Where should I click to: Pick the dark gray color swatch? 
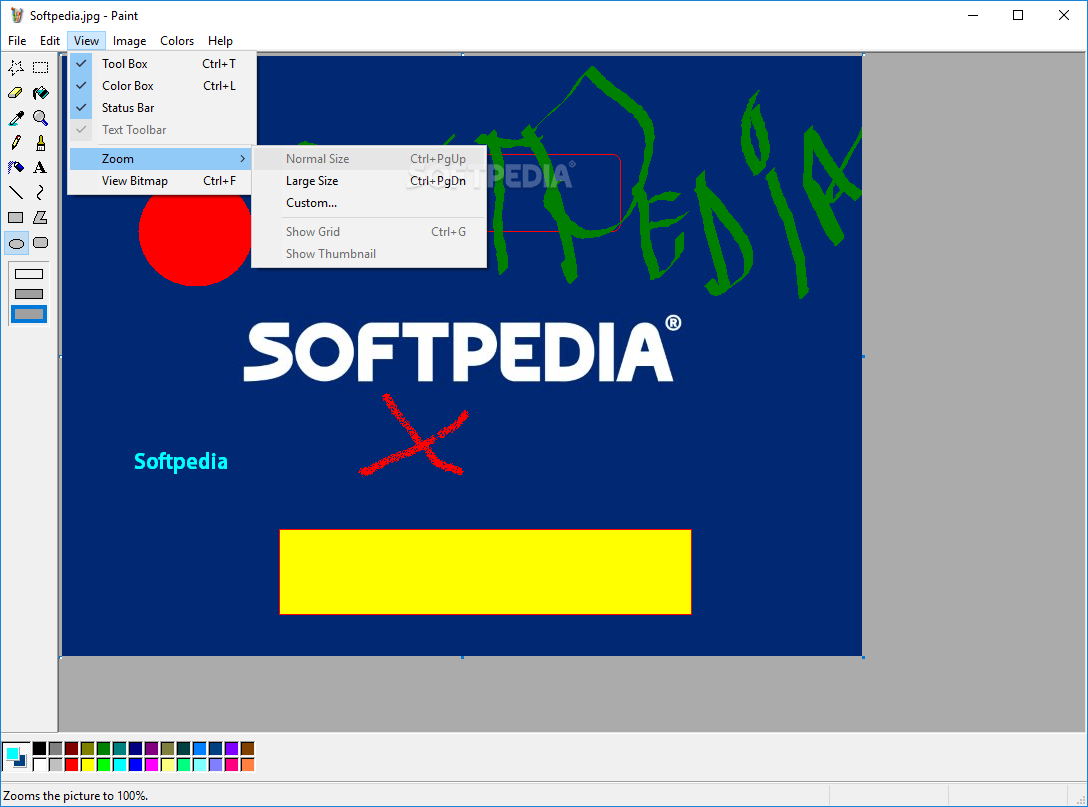(56, 748)
